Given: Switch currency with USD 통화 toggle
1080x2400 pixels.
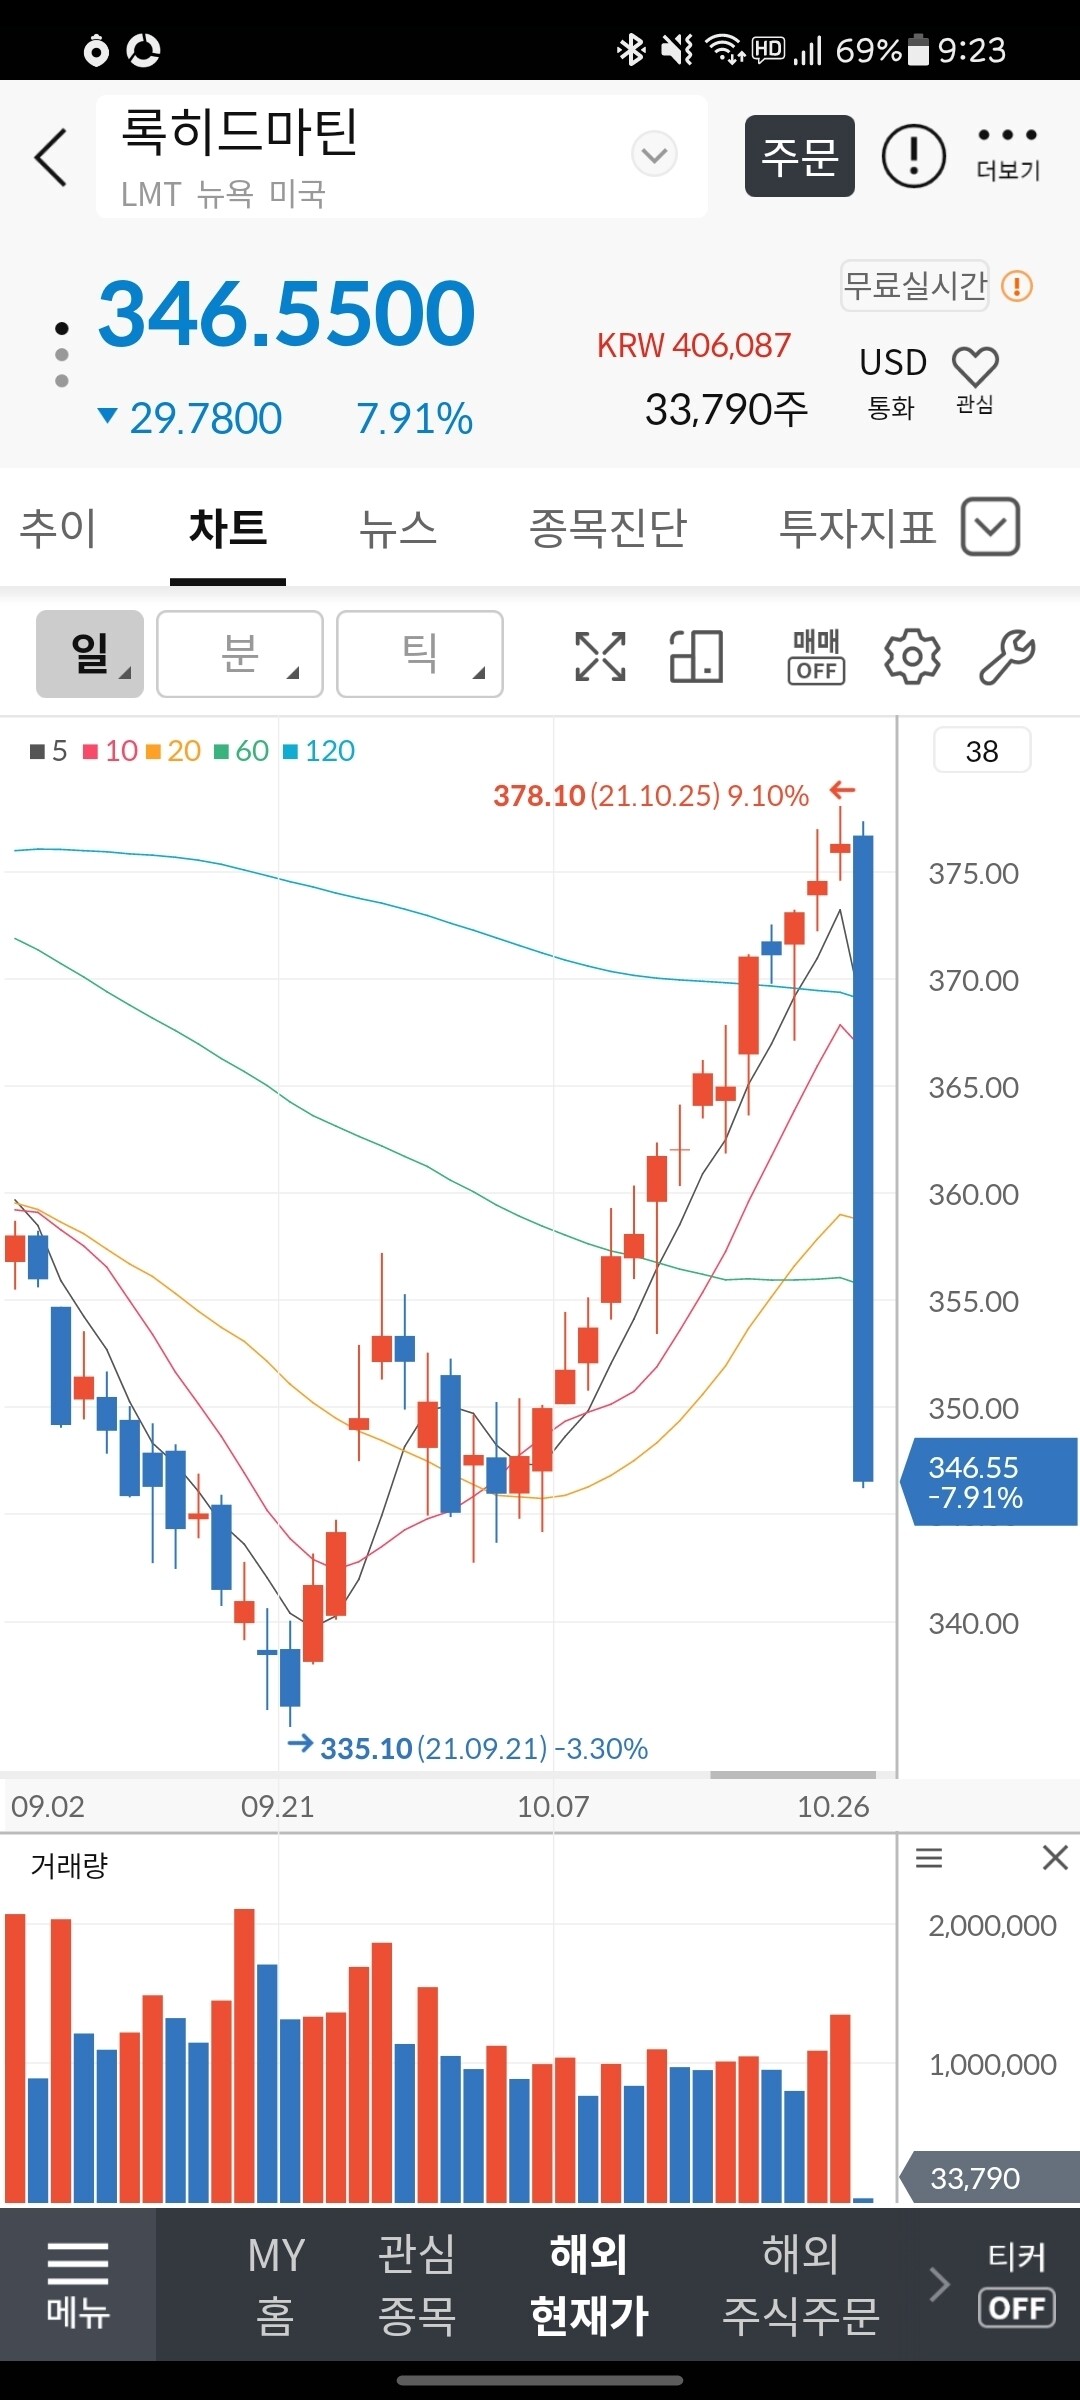Looking at the screenshot, I should (x=893, y=379).
